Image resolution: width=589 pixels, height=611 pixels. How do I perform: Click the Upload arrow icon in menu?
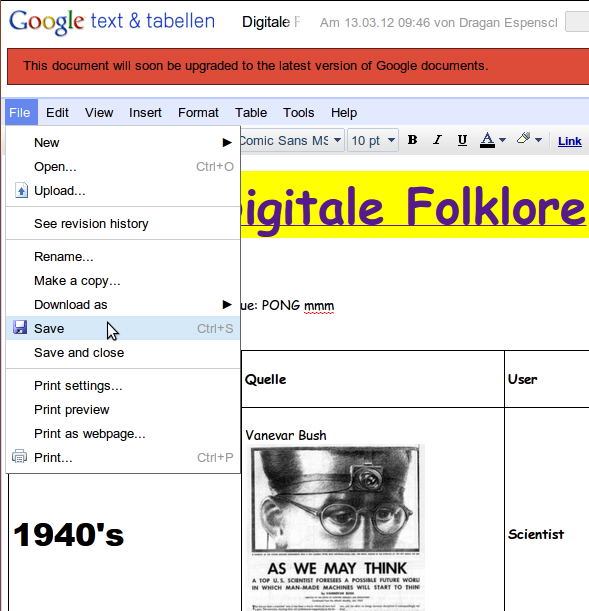21,190
